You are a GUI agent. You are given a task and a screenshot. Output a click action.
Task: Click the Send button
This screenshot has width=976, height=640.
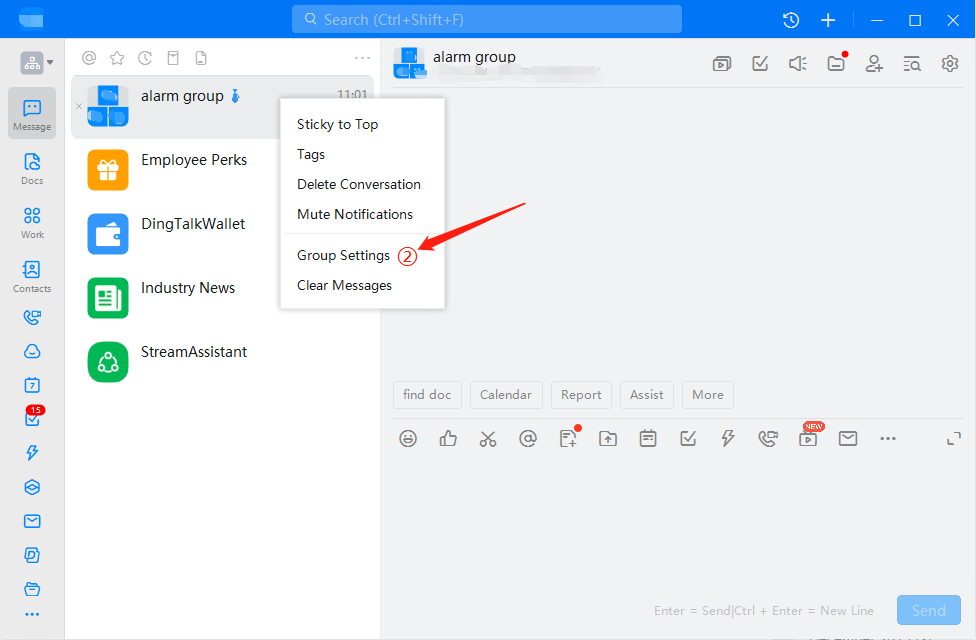[x=928, y=610]
